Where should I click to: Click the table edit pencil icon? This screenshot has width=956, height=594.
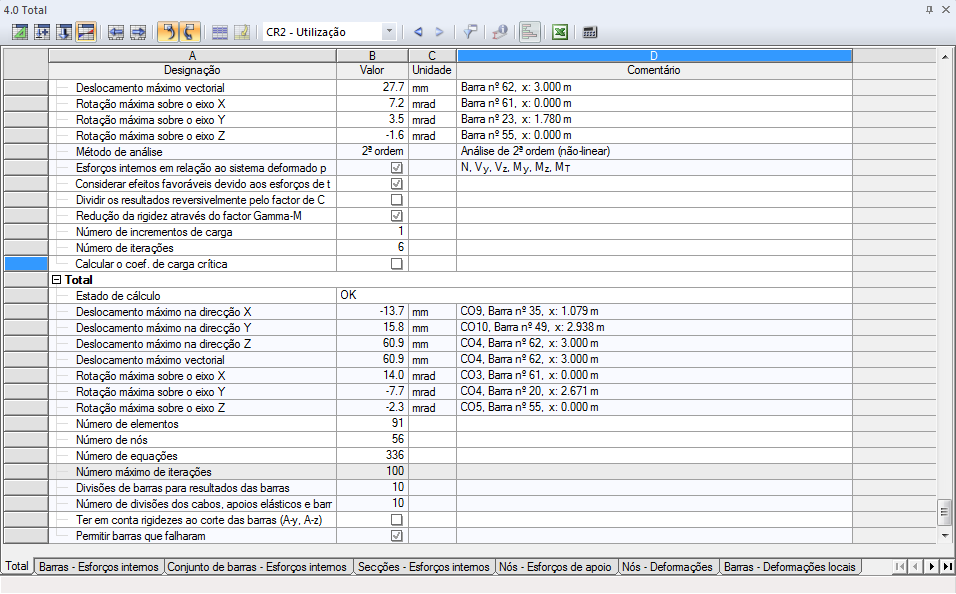(242, 32)
